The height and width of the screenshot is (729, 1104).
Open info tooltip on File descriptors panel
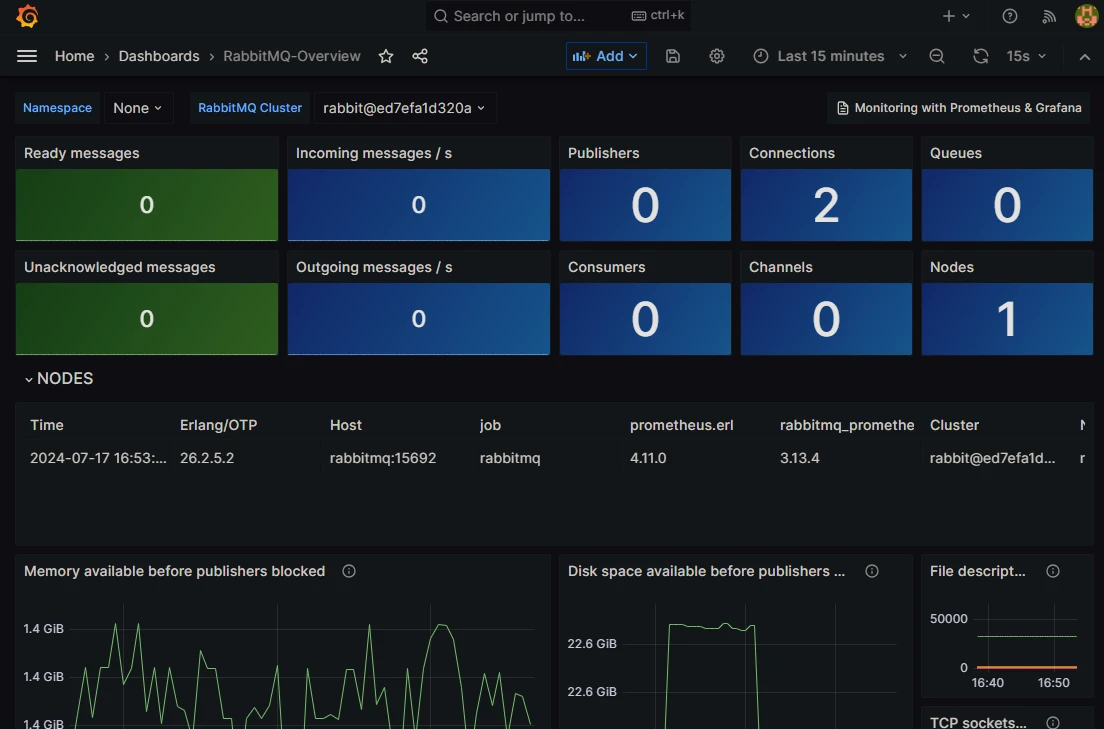[1052, 570]
